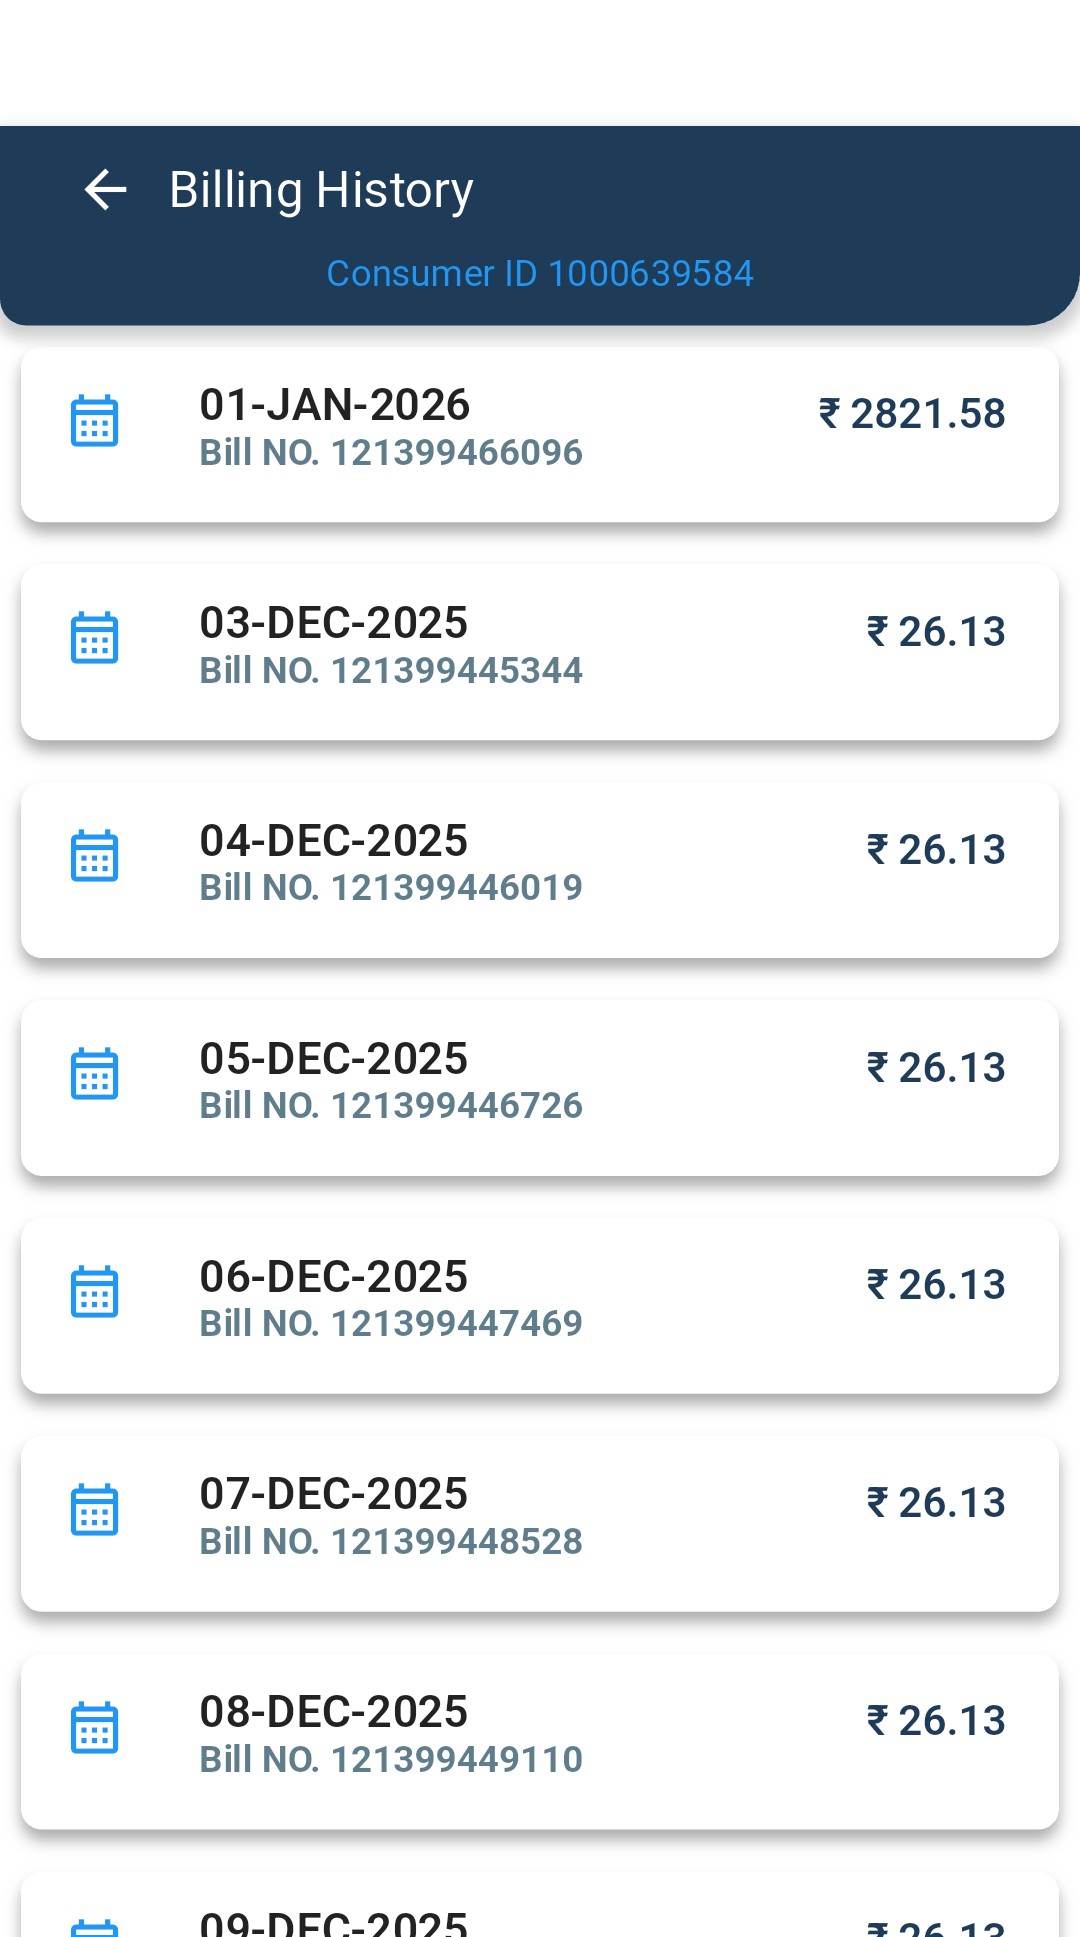This screenshot has width=1080, height=1937.
Task: Click the calendar icon for 08-DEC-2025
Action: pyautogui.click(x=95, y=1727)
